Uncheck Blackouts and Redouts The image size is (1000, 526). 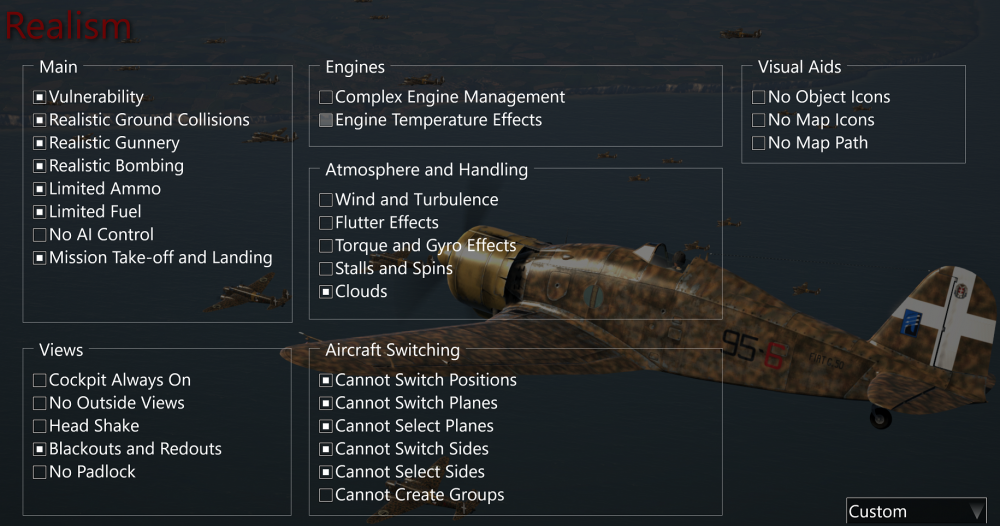click(x=40, y=449)
